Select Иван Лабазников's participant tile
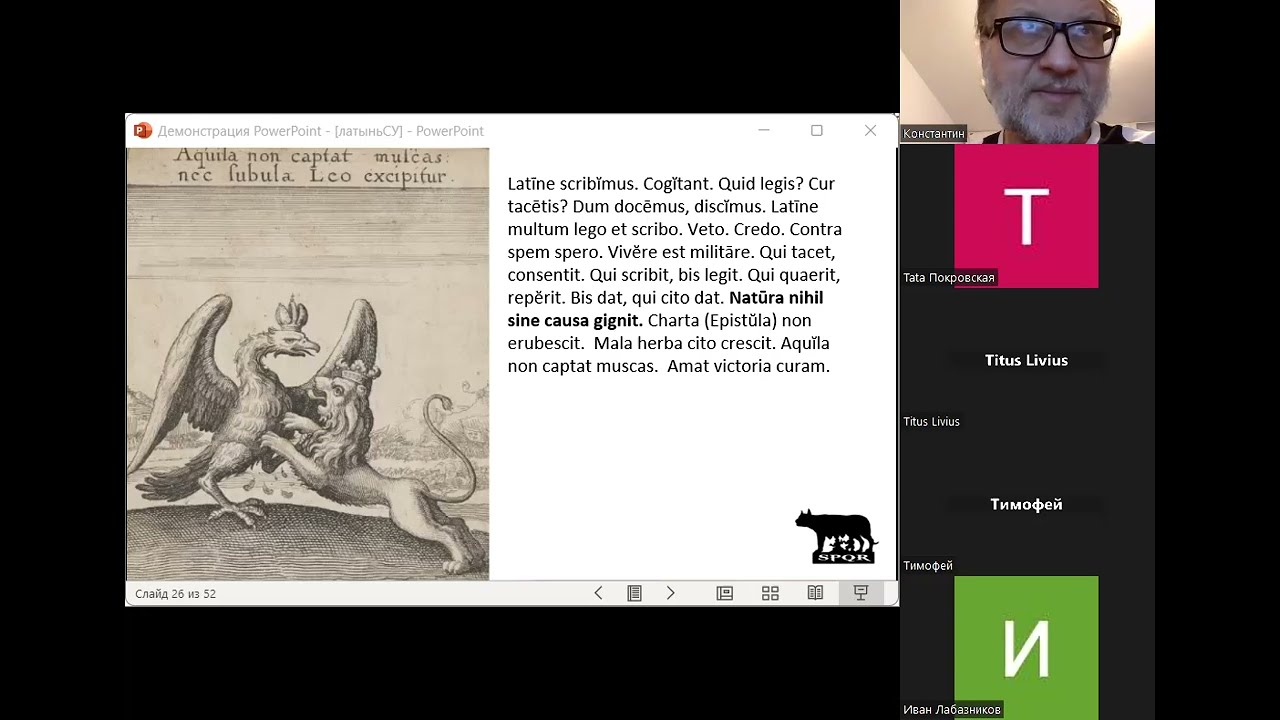The image size is (1280, 720). (1027, 648)
